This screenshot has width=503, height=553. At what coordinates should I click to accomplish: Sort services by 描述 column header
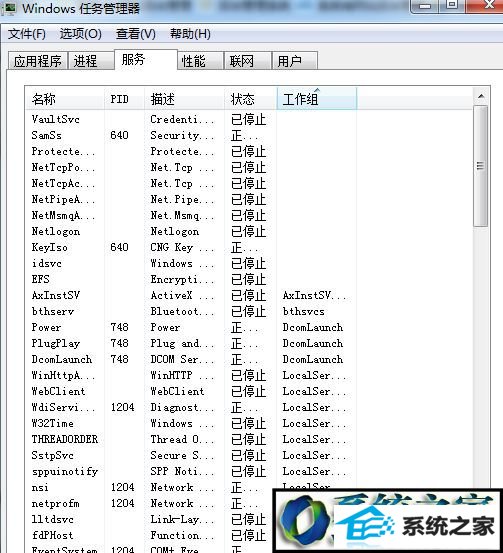pyautogui.click(x=184, y=99)
